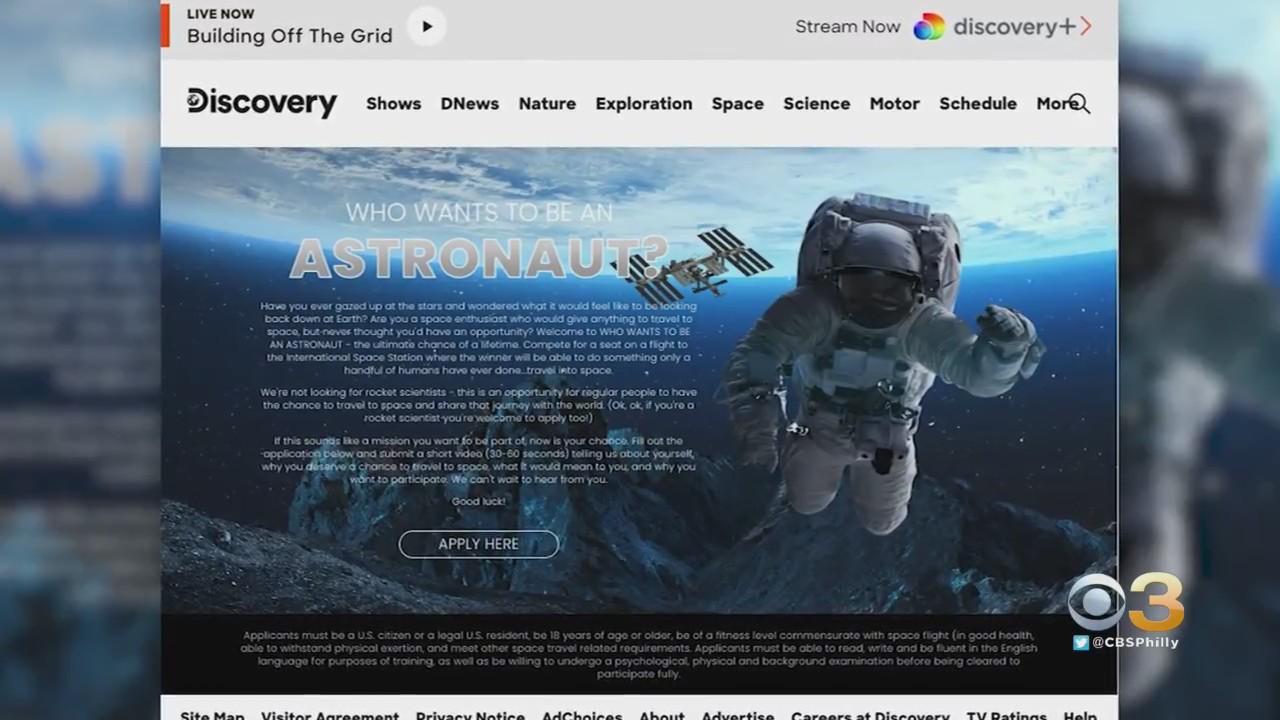Click the arrow next to discovery+
1280x720 pixels.
(1086, 27)
